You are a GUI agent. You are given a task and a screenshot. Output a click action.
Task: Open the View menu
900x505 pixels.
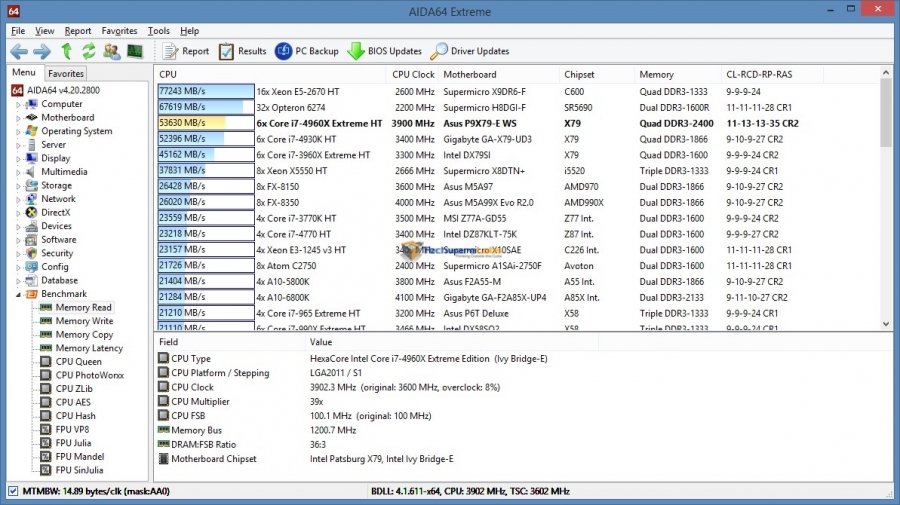(x=44, y=31)
